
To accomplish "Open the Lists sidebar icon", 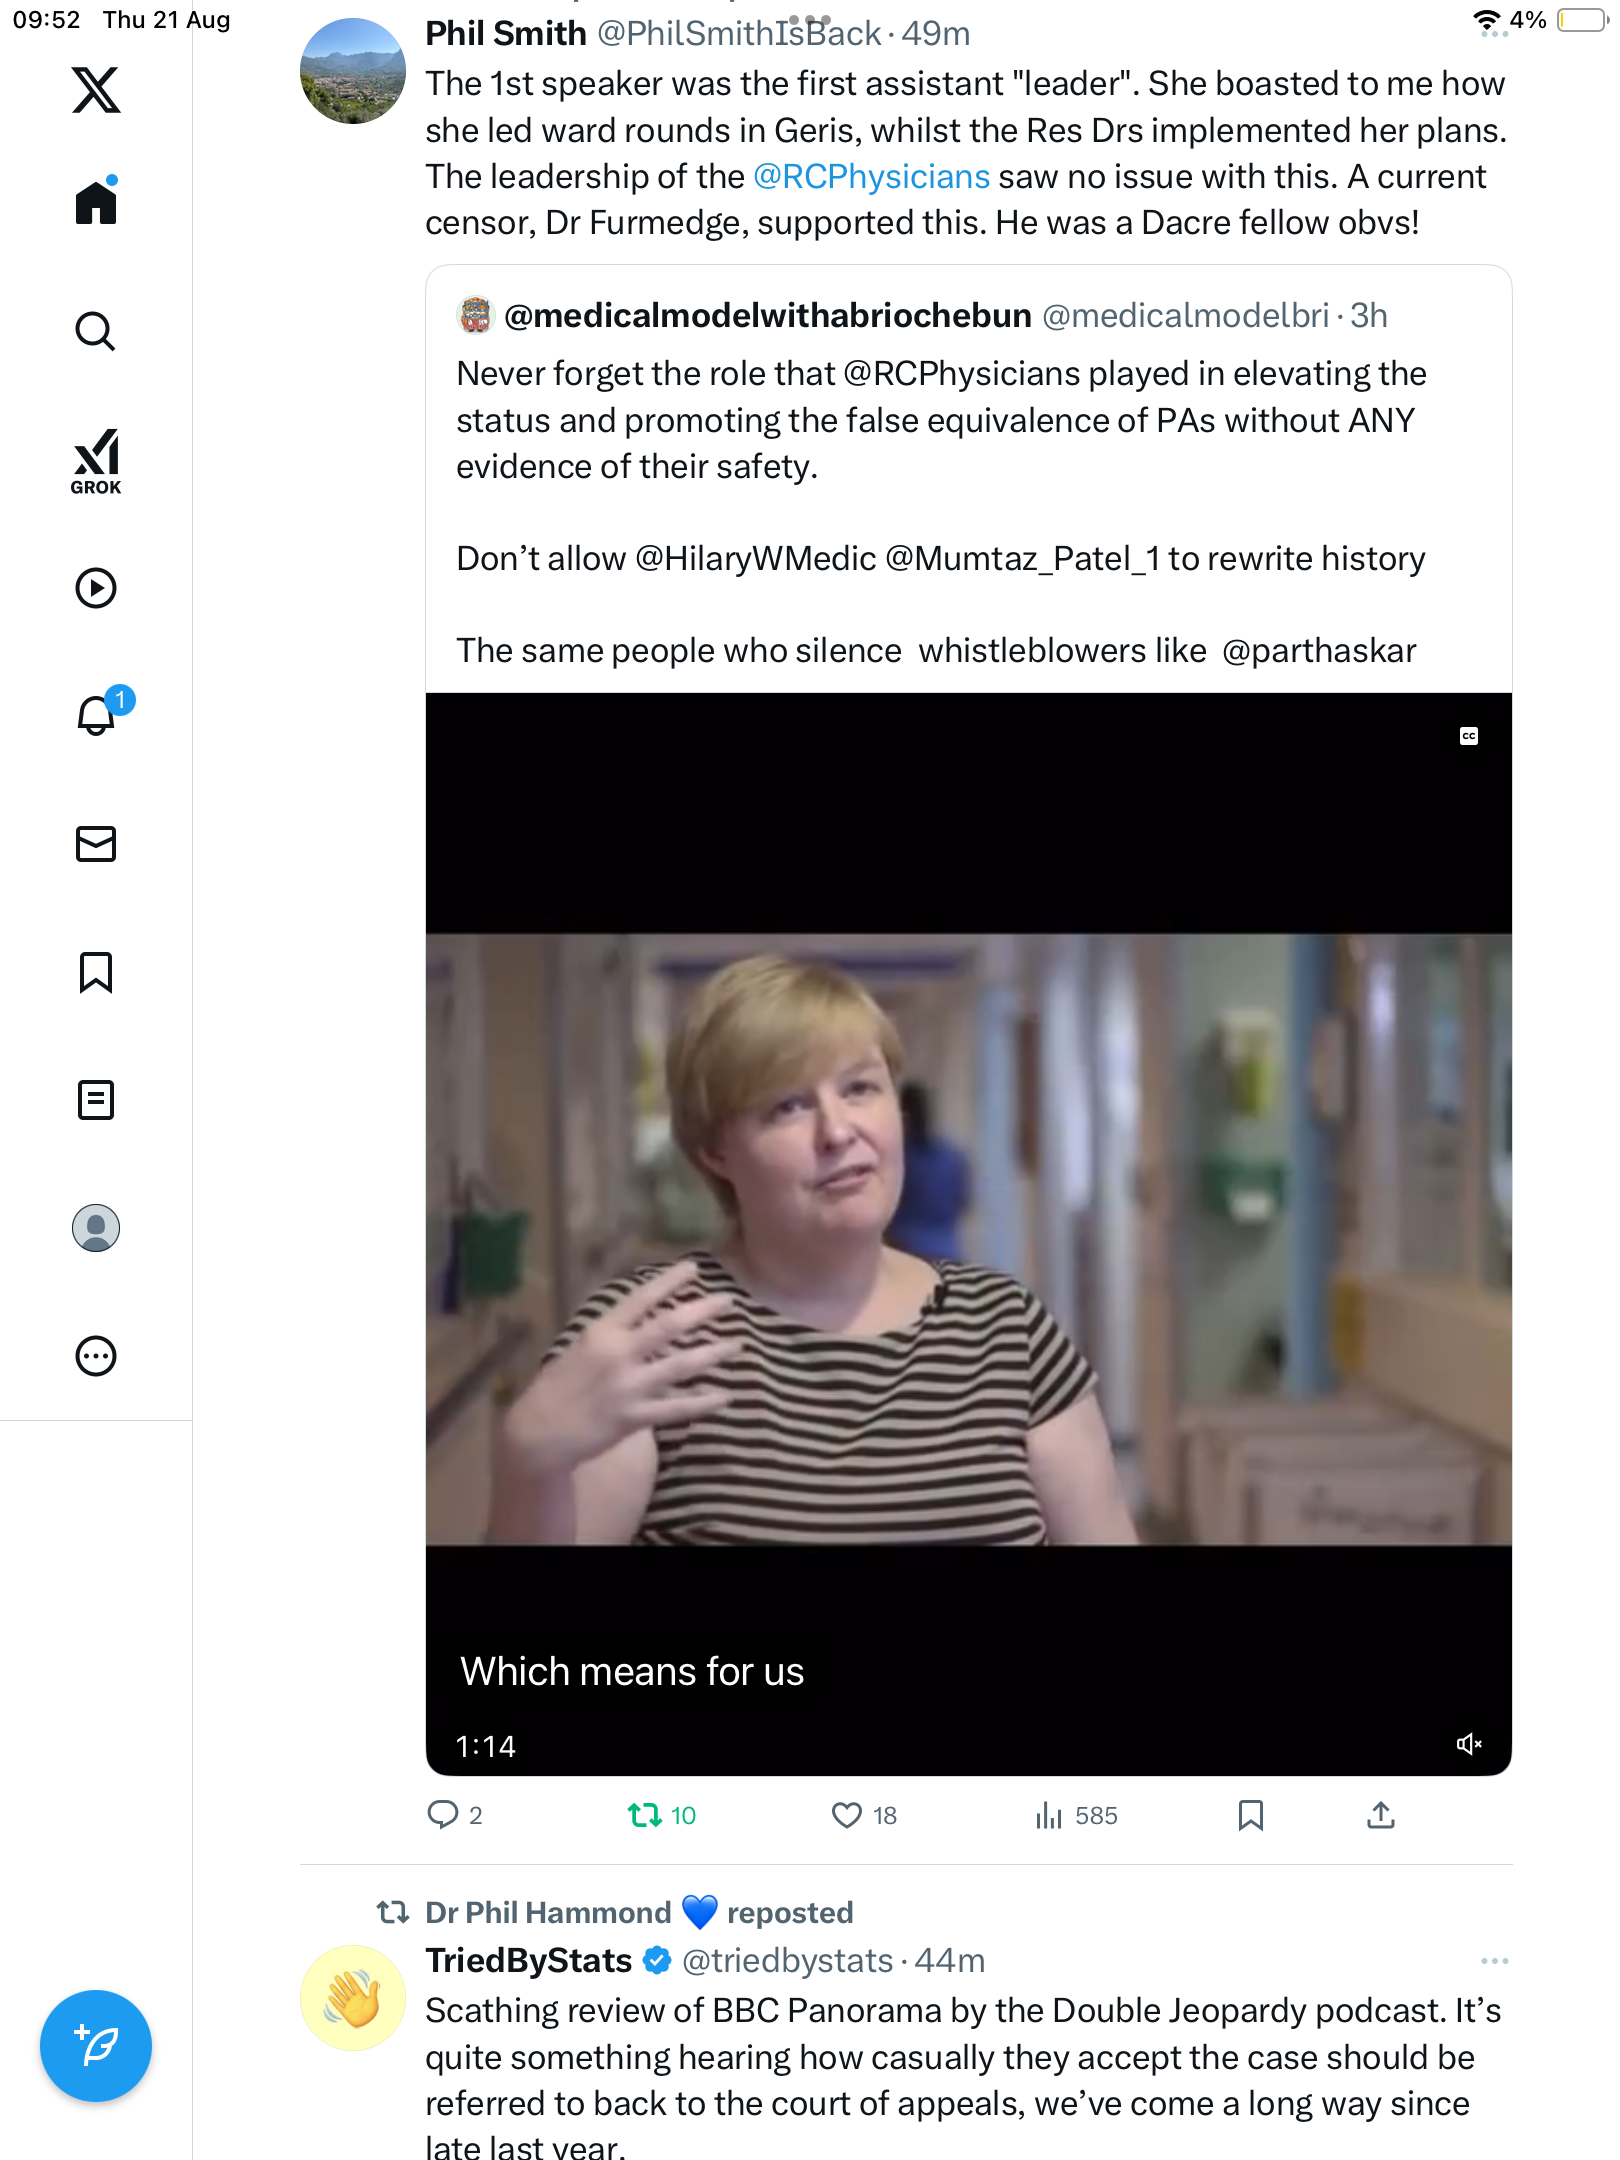I will pos(96,1100).
